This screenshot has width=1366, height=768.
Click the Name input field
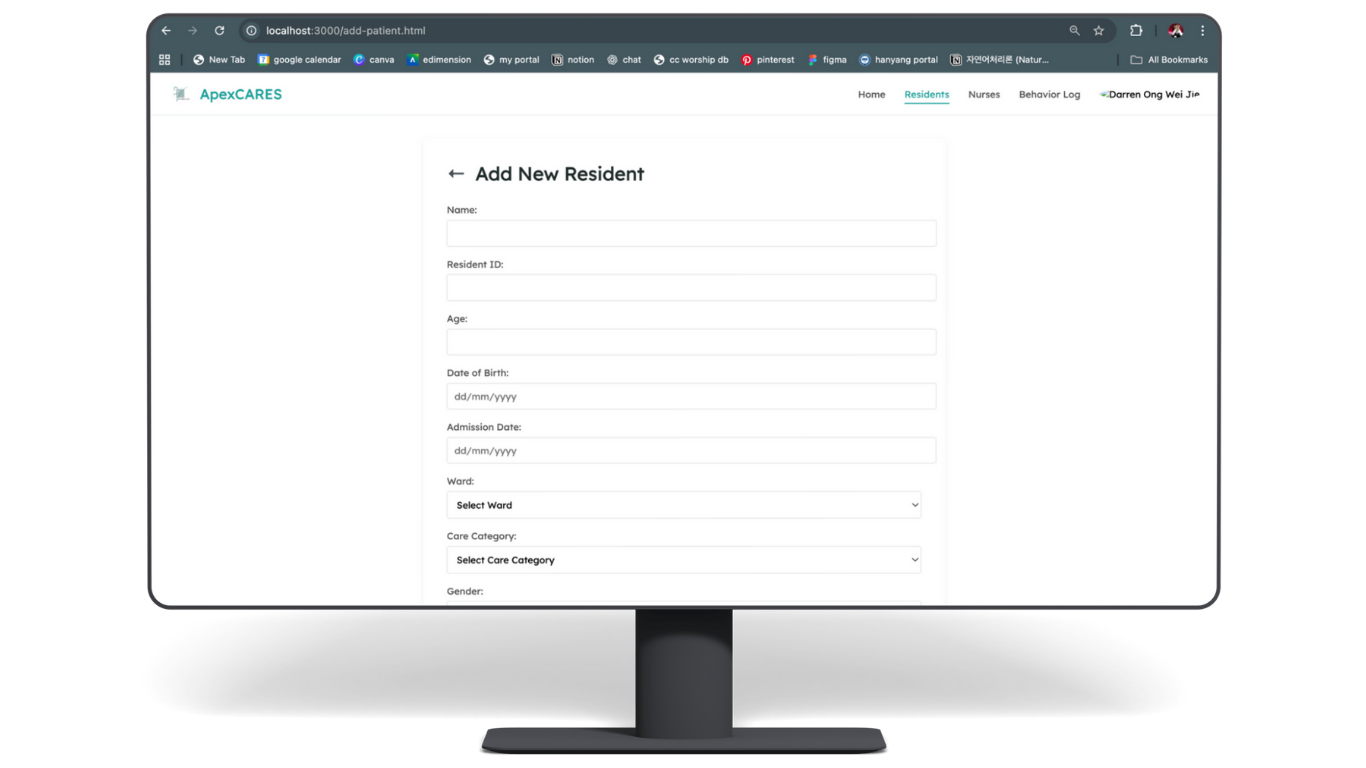pyautogui.click(x=691, y=234)
